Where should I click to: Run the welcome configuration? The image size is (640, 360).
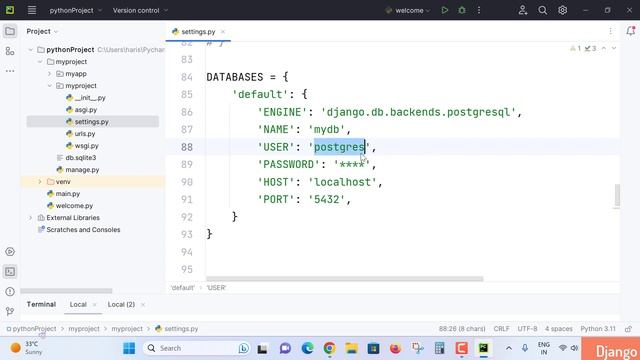(444, 10)
